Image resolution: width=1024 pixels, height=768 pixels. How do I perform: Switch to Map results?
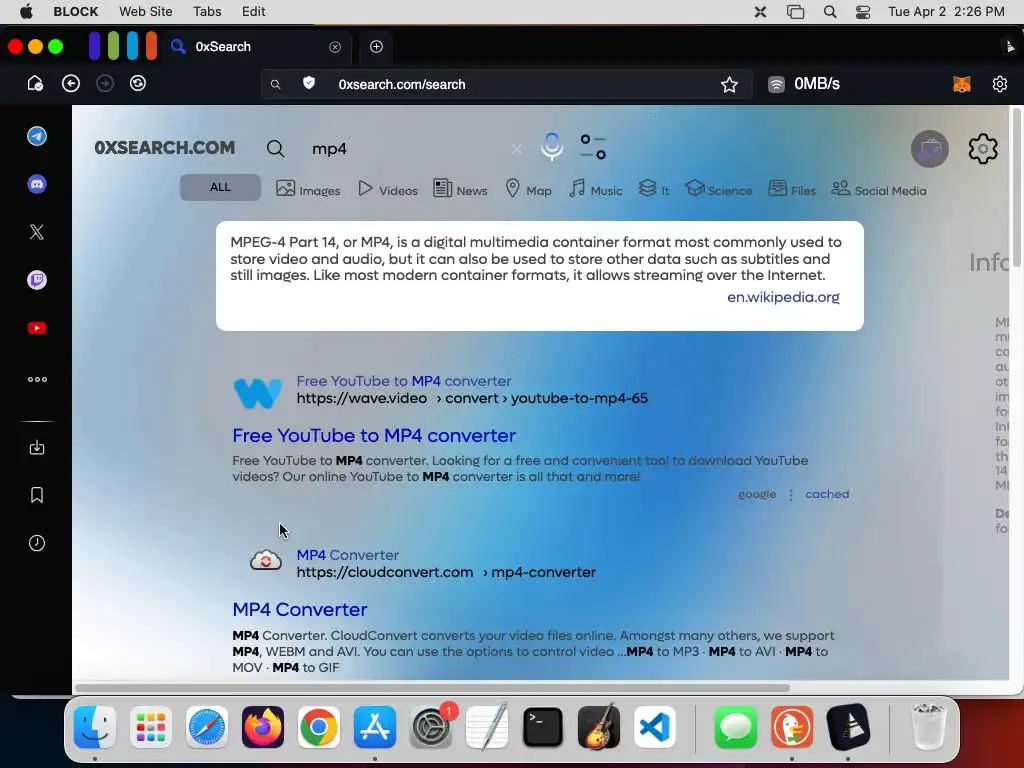[528, 189]
